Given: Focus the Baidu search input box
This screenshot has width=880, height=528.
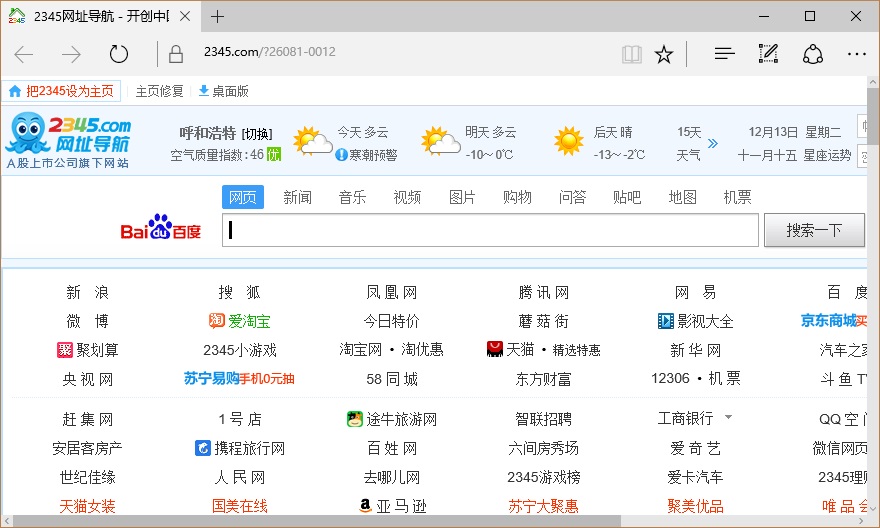Looking at the screenshot, I should (x=491, y=230).
